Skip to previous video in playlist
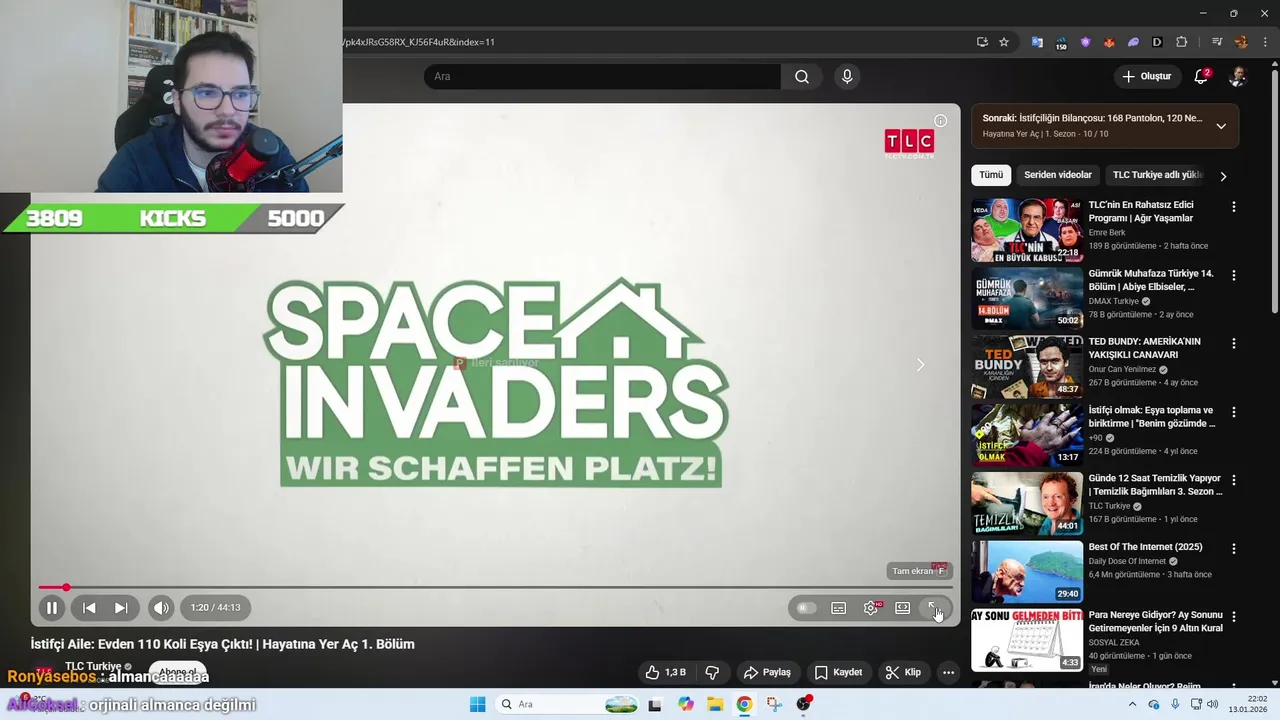Viewport: 1280px width, 720px height. coord(89,607)
